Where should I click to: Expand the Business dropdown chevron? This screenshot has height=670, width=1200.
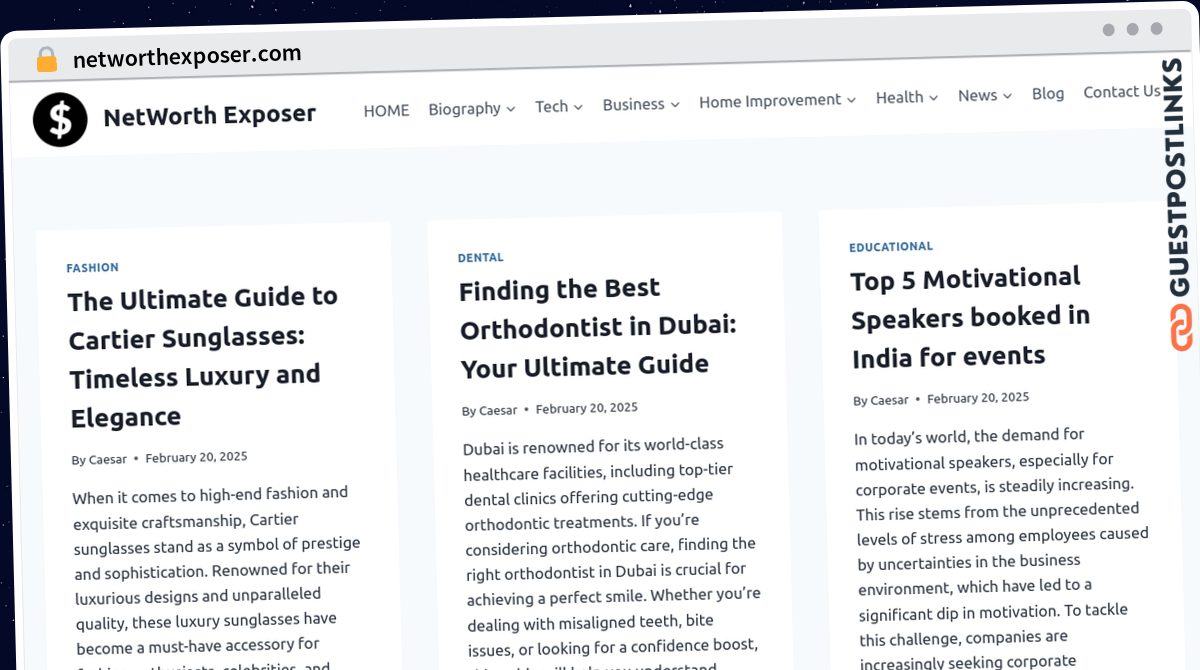pos(675,104)
